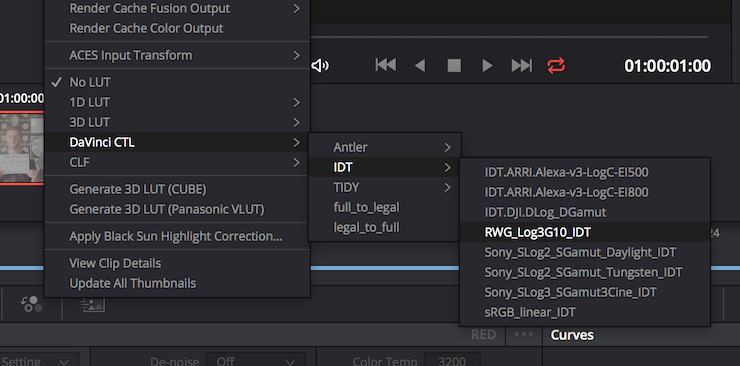Open the 1D LUT submenu
740x366 pixels.
[x=177, y=102]
